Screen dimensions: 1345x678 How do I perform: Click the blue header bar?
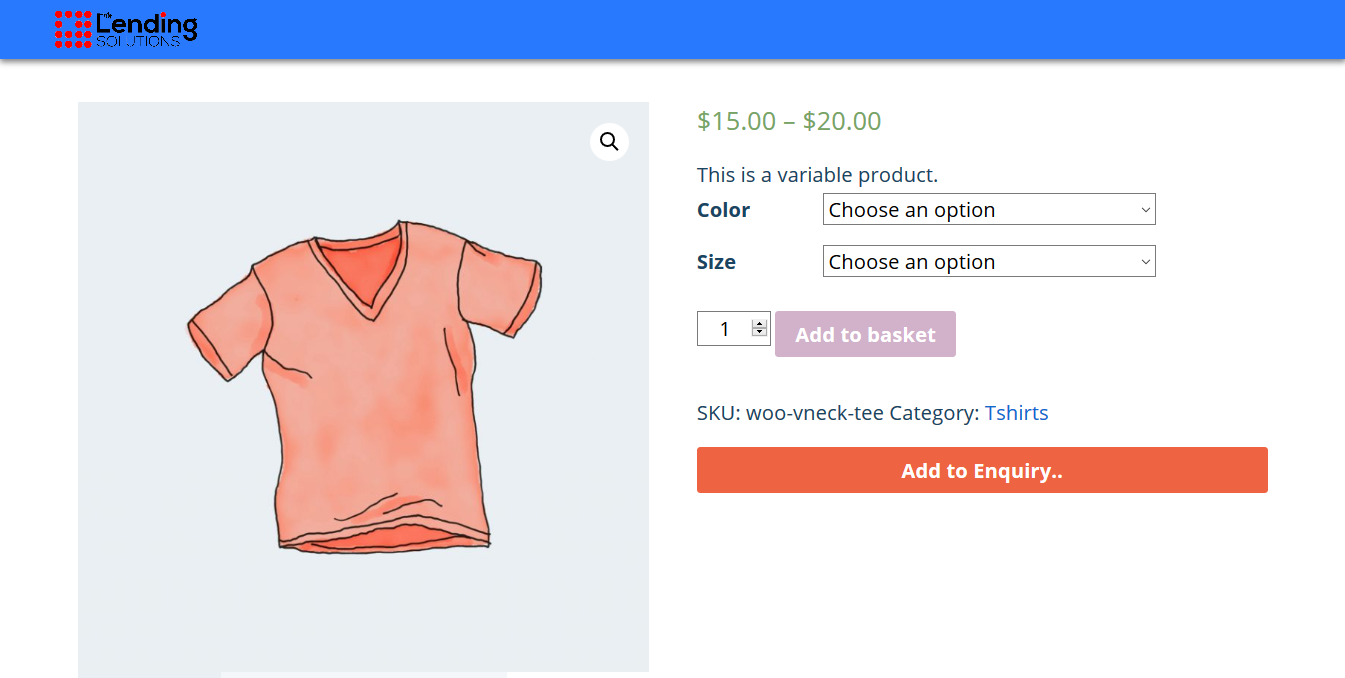tap(700, 29)
